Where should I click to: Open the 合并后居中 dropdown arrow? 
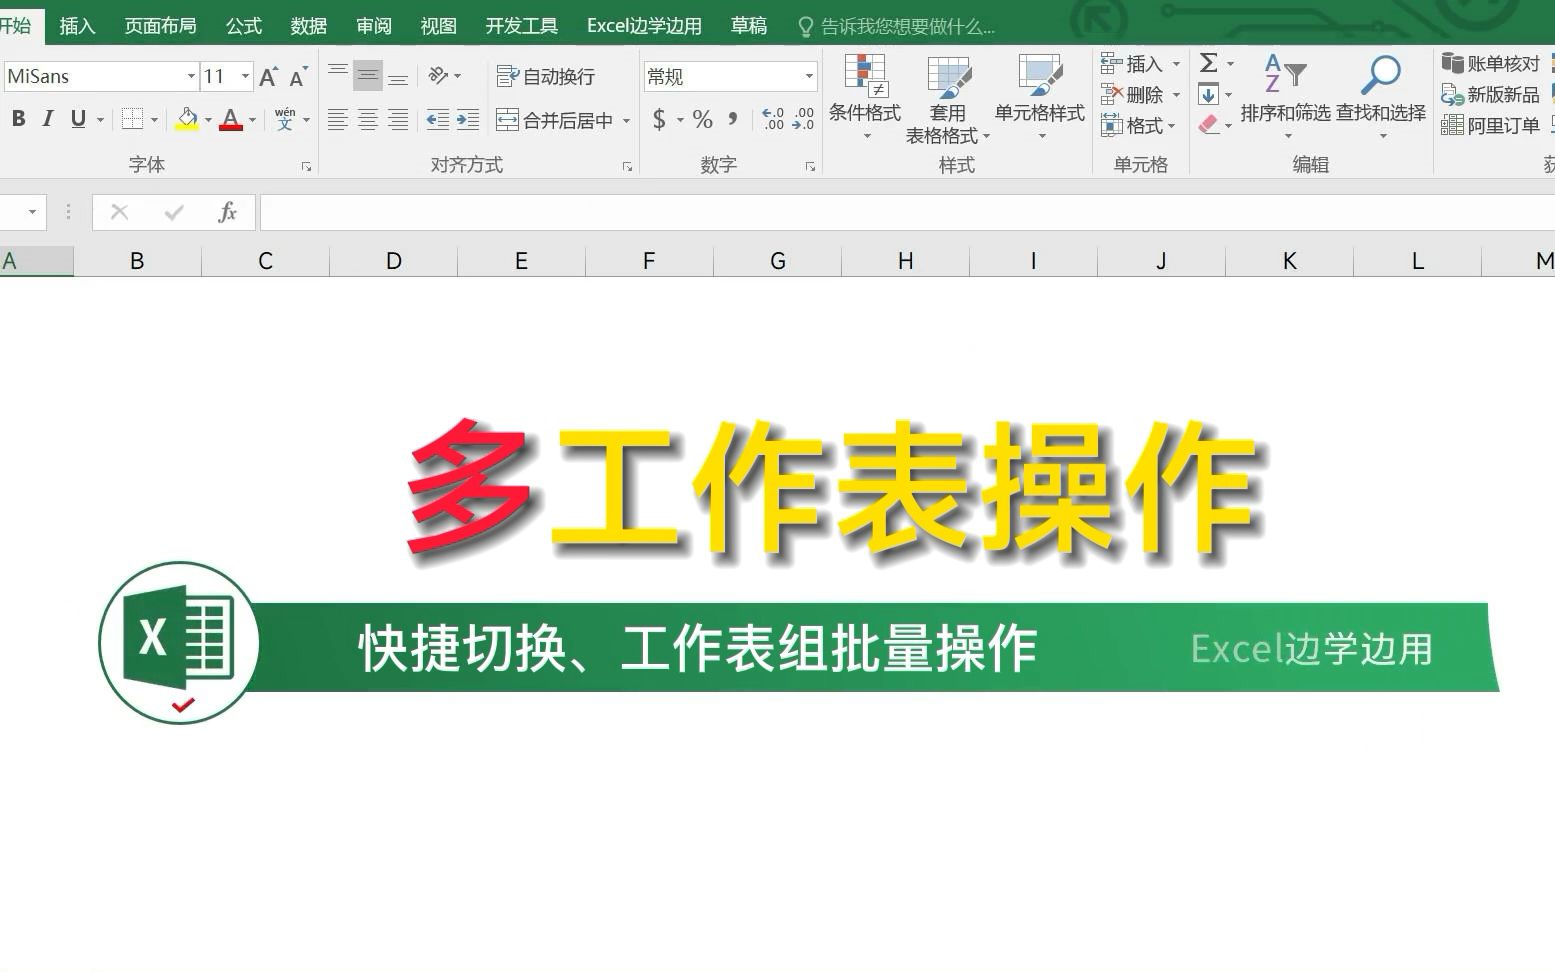pyautogui.click(x=626, y=121)
